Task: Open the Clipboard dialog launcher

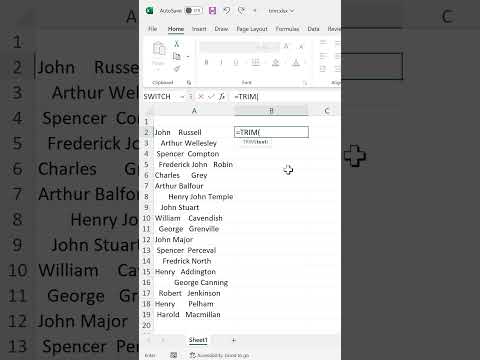Action: (189, 82)
